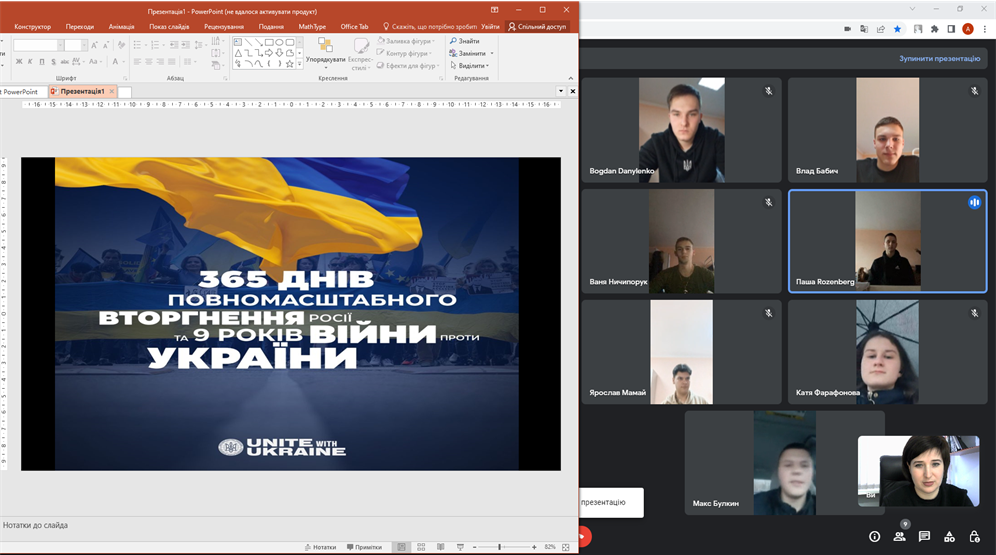
Task: Toggle the Примітки comments pane
Action: coord(364,547)
